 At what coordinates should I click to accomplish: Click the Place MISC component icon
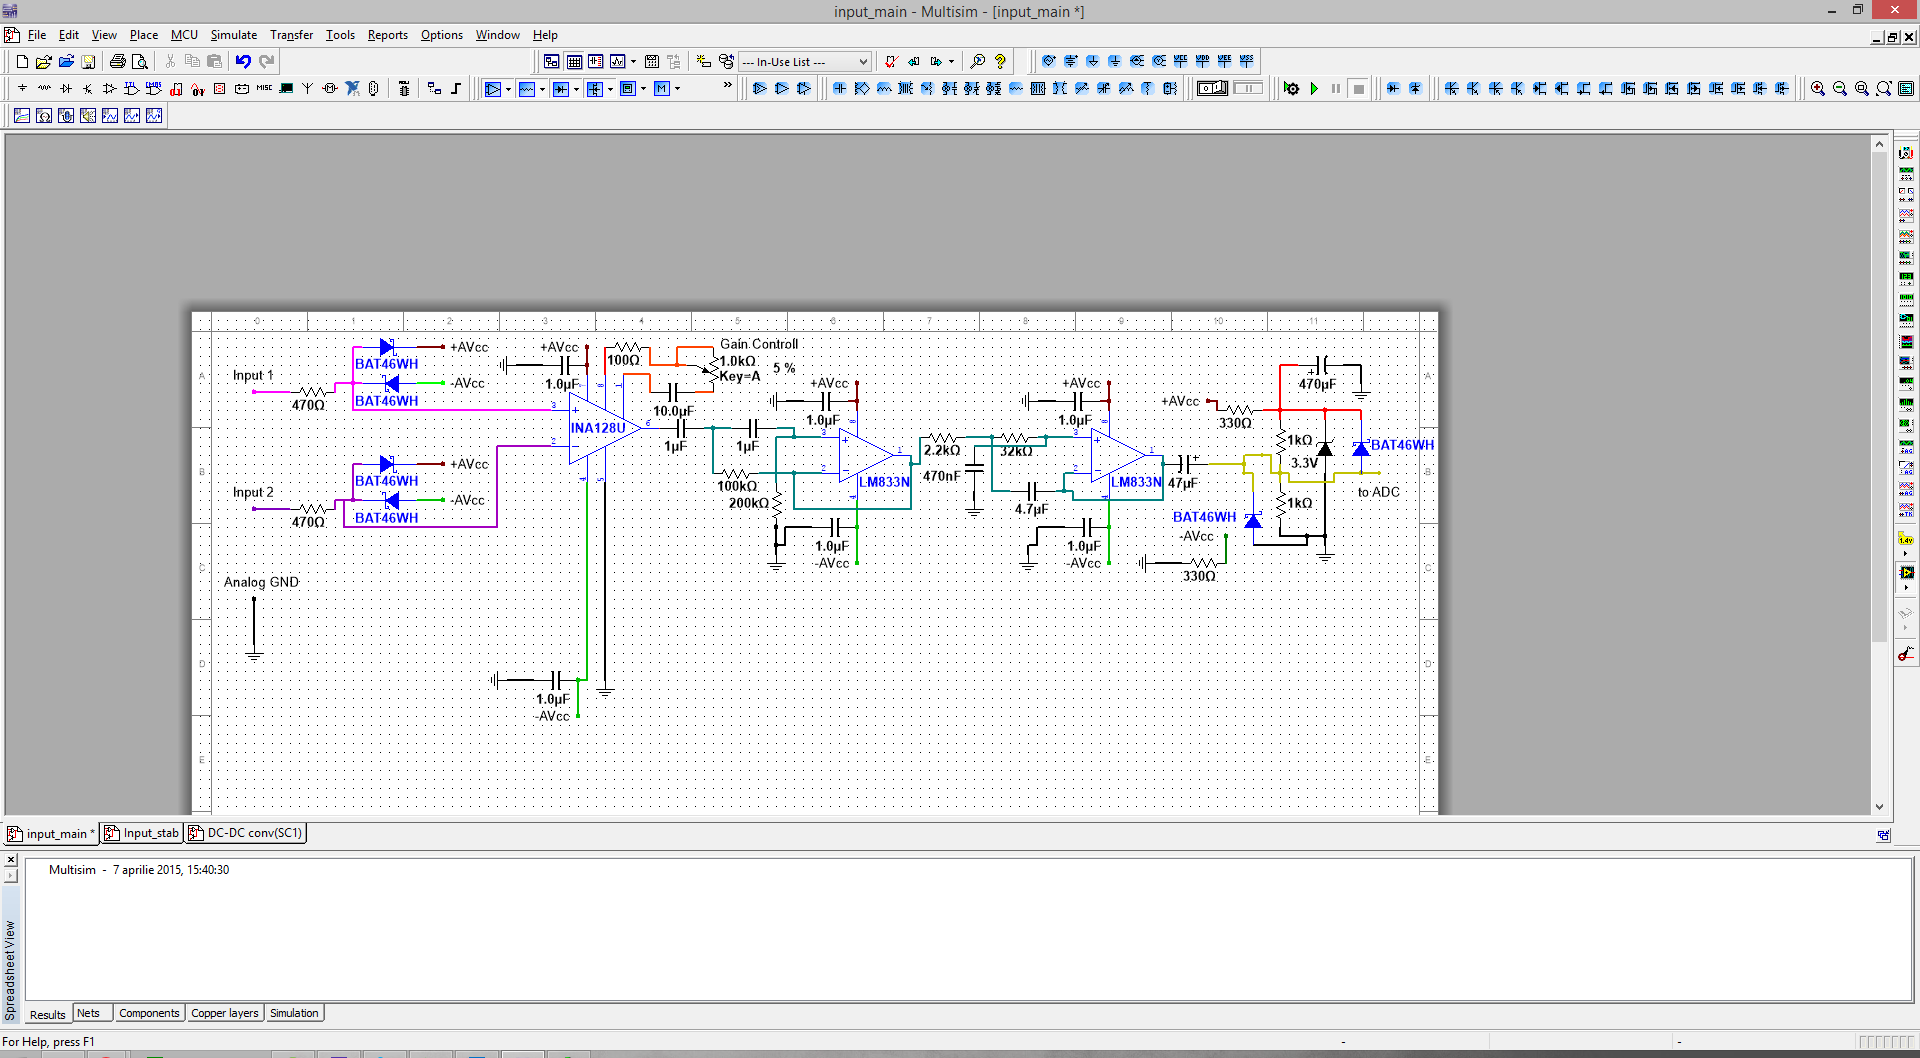coord(264,89)
